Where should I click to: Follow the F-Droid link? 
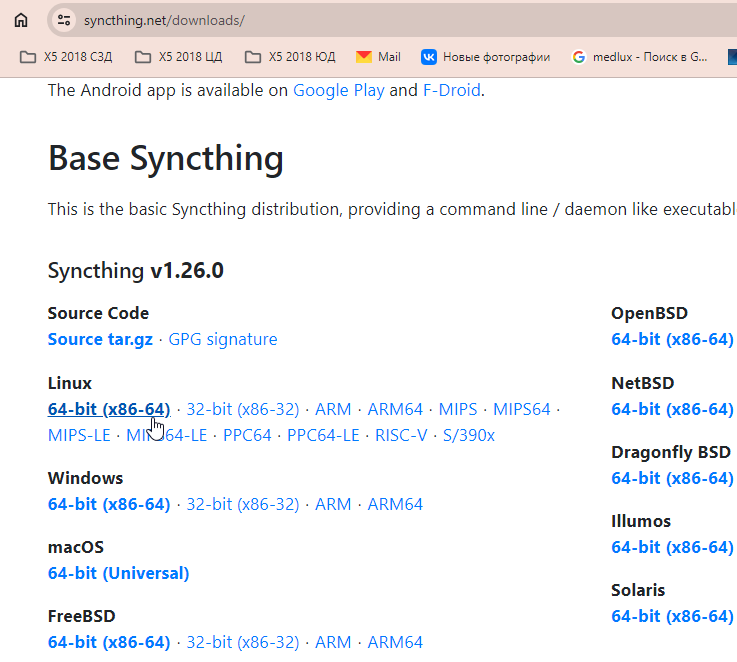452,90
